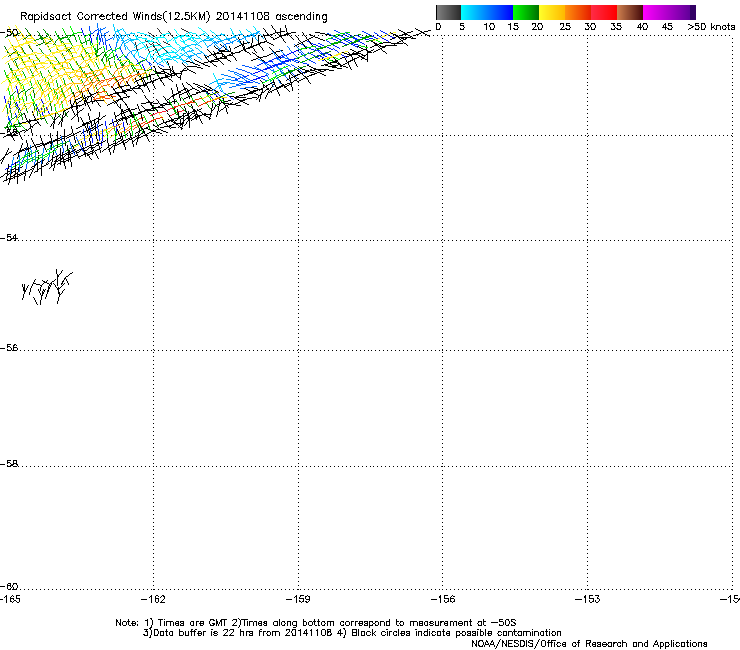Click the 'NOAA/NESDIS/Office of Research and Applications' credit
The height and width of the screenshot is (650, 740).
[x=589, y=644]
